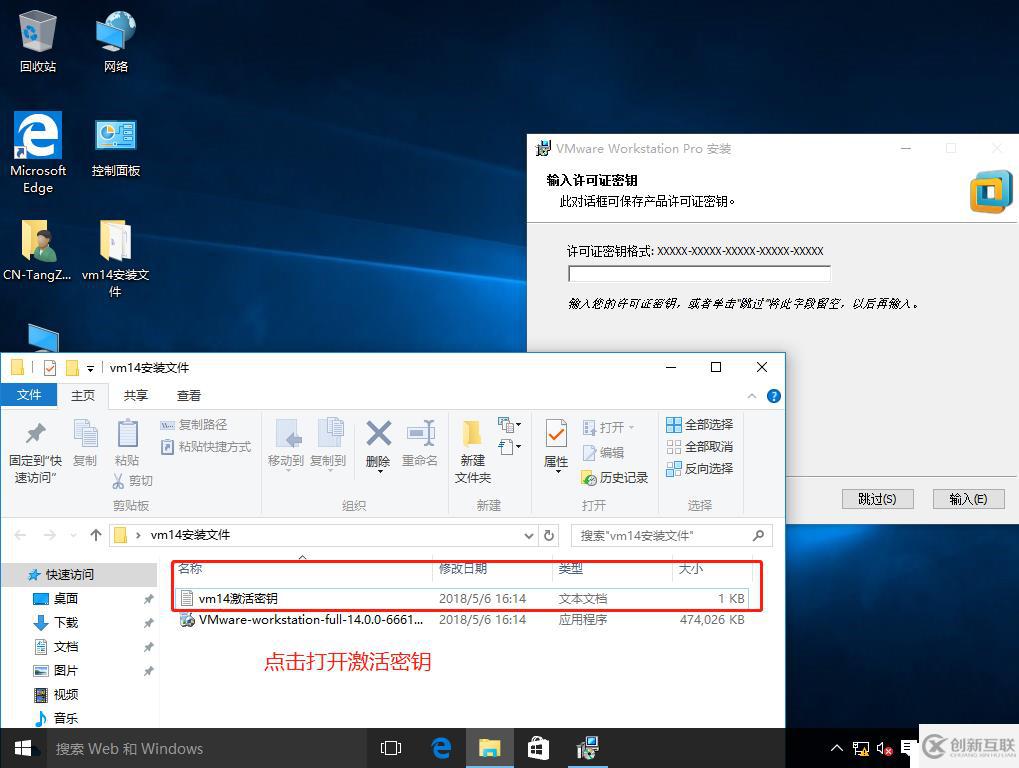Open the 文件 (File) menu tab
This screenshot has height=768, width=1019.
pyautogui.click(x=29, y=395)
